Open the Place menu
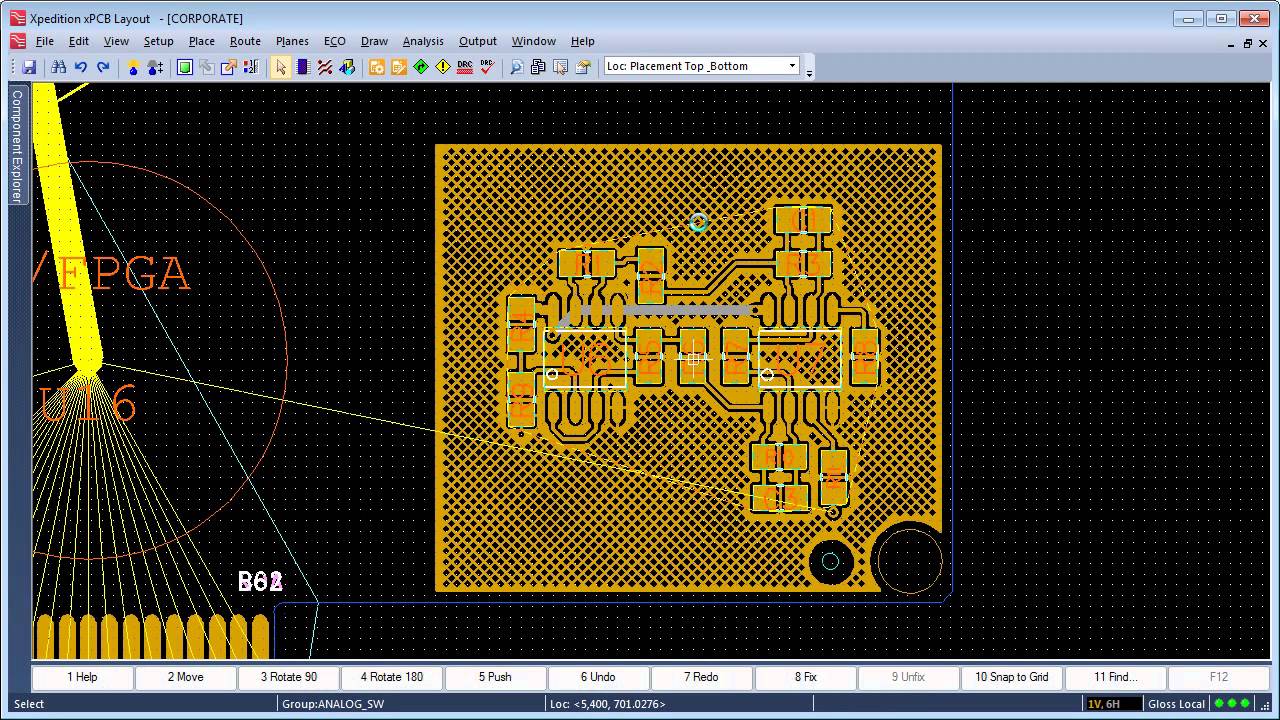Image resolution: width=1280 pixels, height=720 pixels. 202,41
